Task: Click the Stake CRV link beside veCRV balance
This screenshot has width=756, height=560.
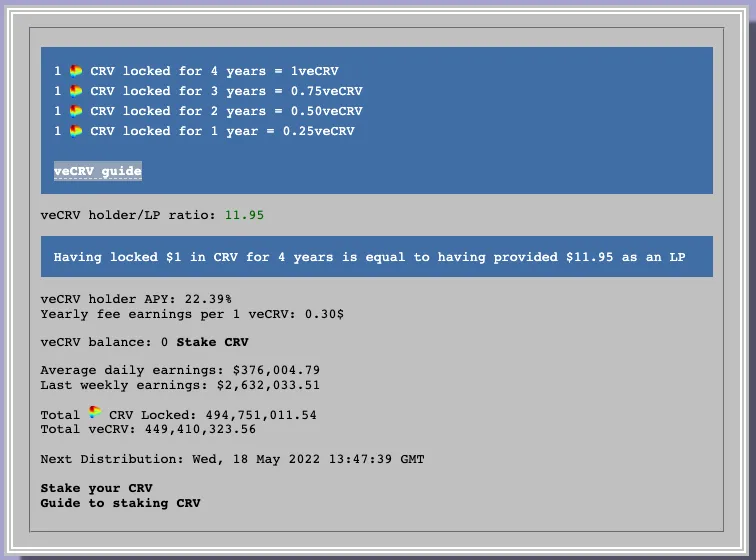Action: (212, 342)
